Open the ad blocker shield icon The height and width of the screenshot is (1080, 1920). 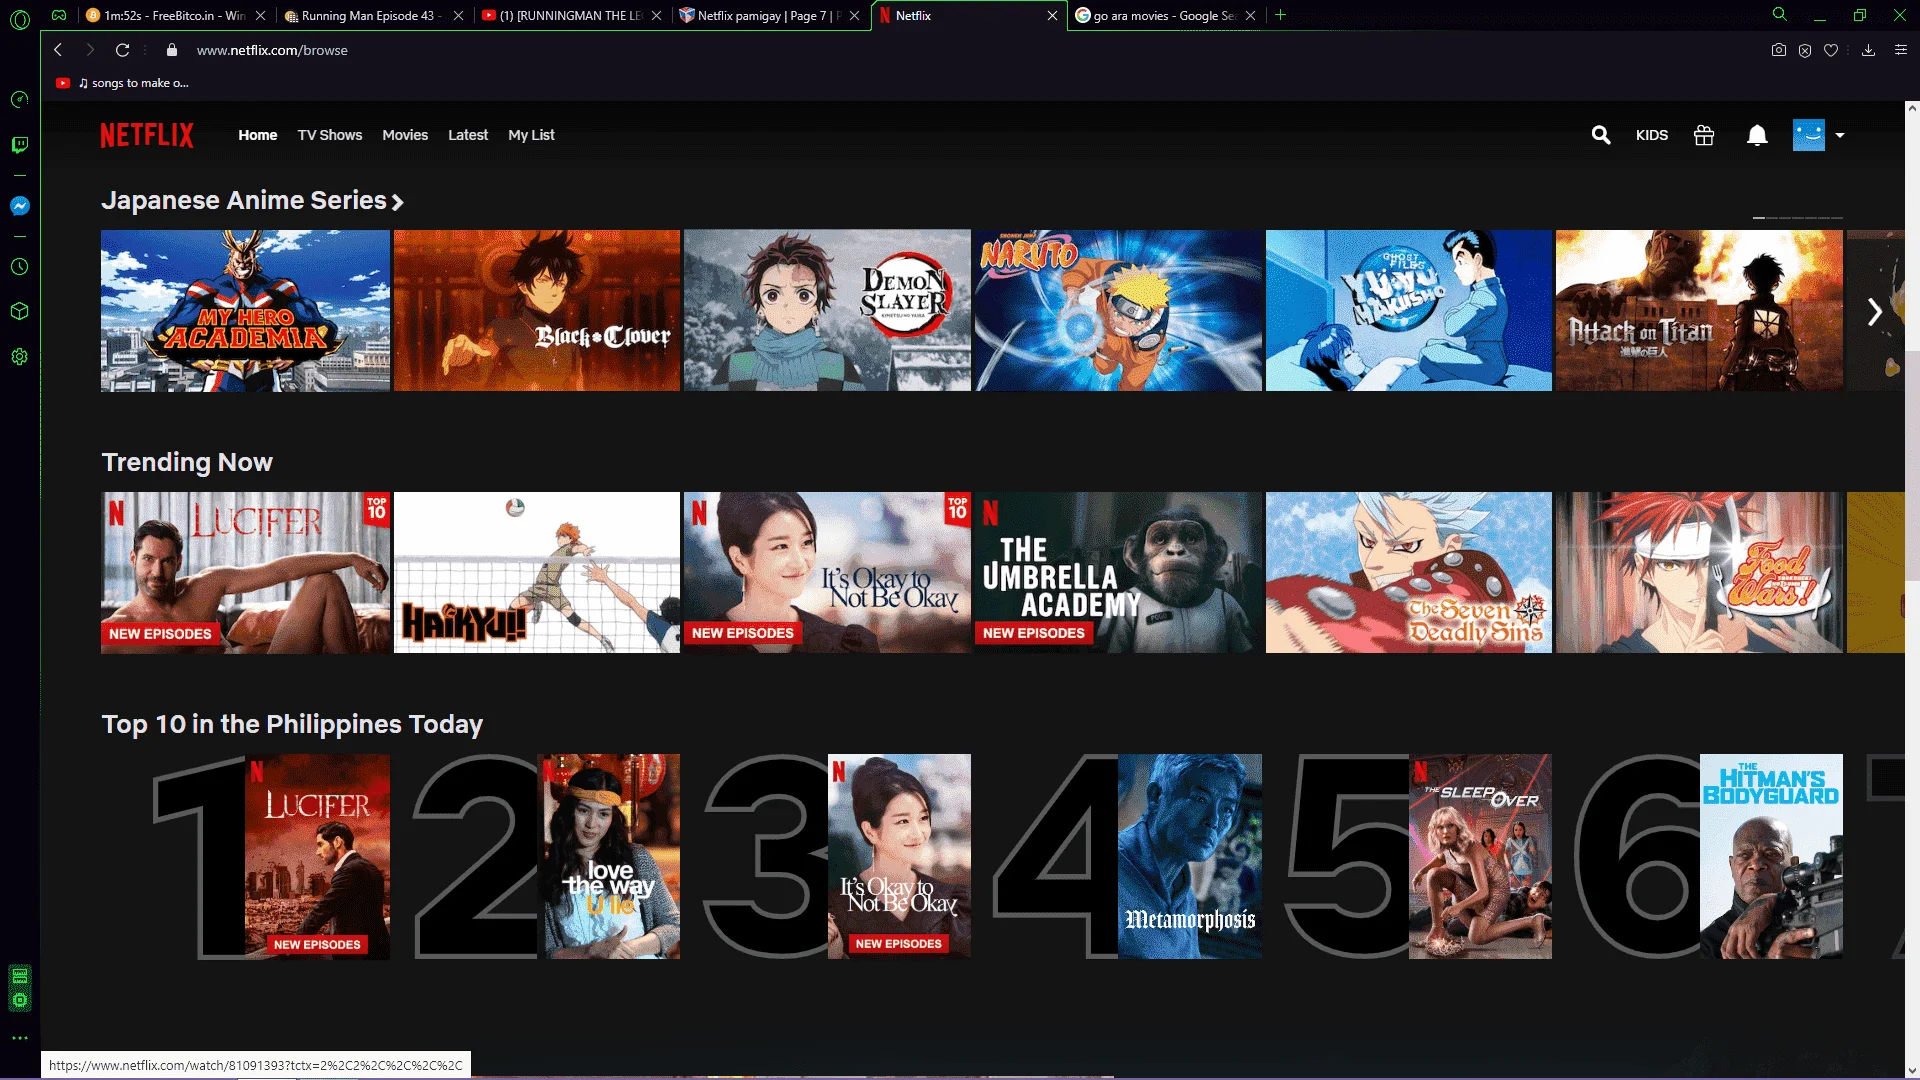pos(1805,50)
